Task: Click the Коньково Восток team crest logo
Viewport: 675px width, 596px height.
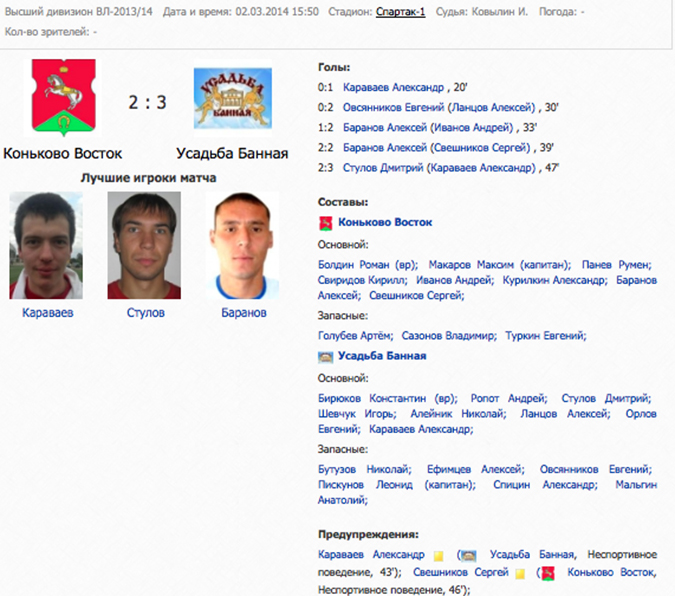Action: (64, 97)
